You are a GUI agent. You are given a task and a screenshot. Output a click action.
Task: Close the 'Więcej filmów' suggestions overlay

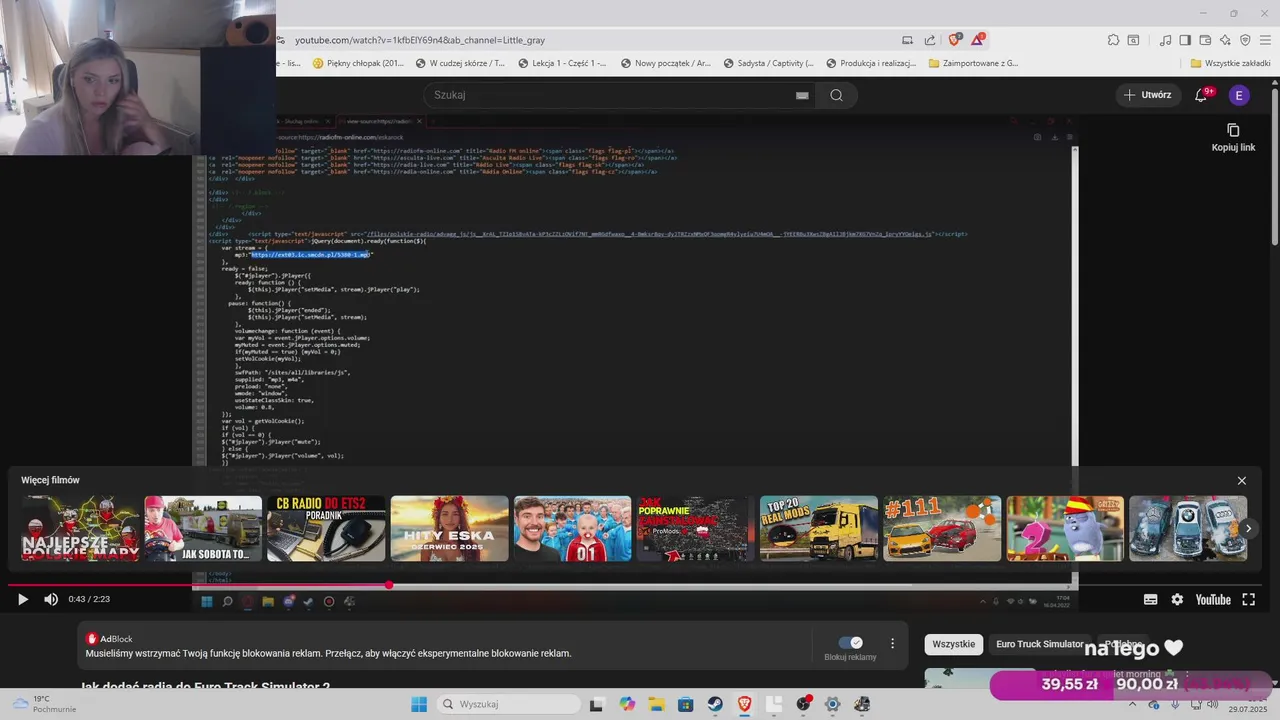pyautogui.click(x=1242, y=480)
